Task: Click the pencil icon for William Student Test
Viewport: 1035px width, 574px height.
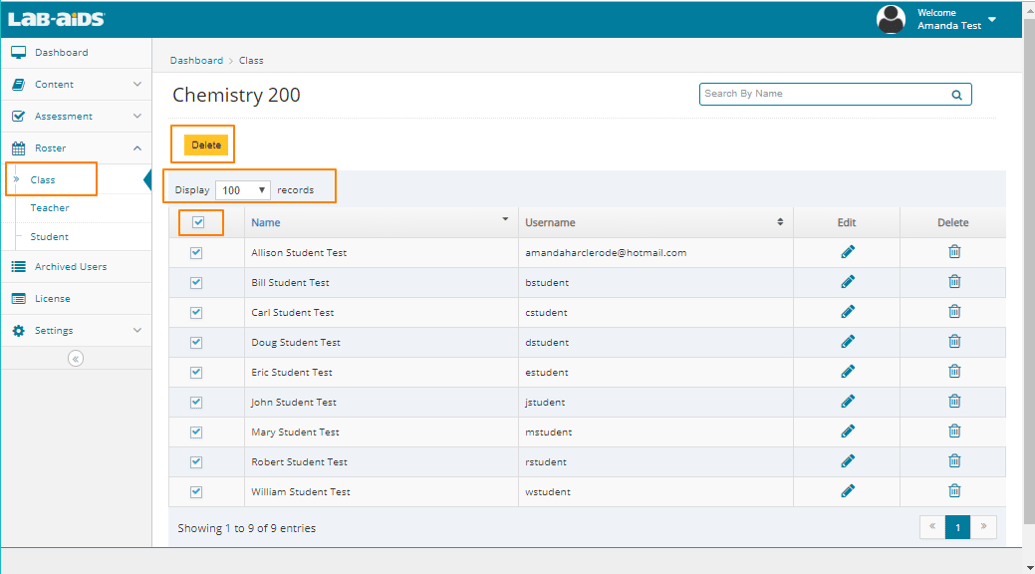Action: (x=848, y=491)
